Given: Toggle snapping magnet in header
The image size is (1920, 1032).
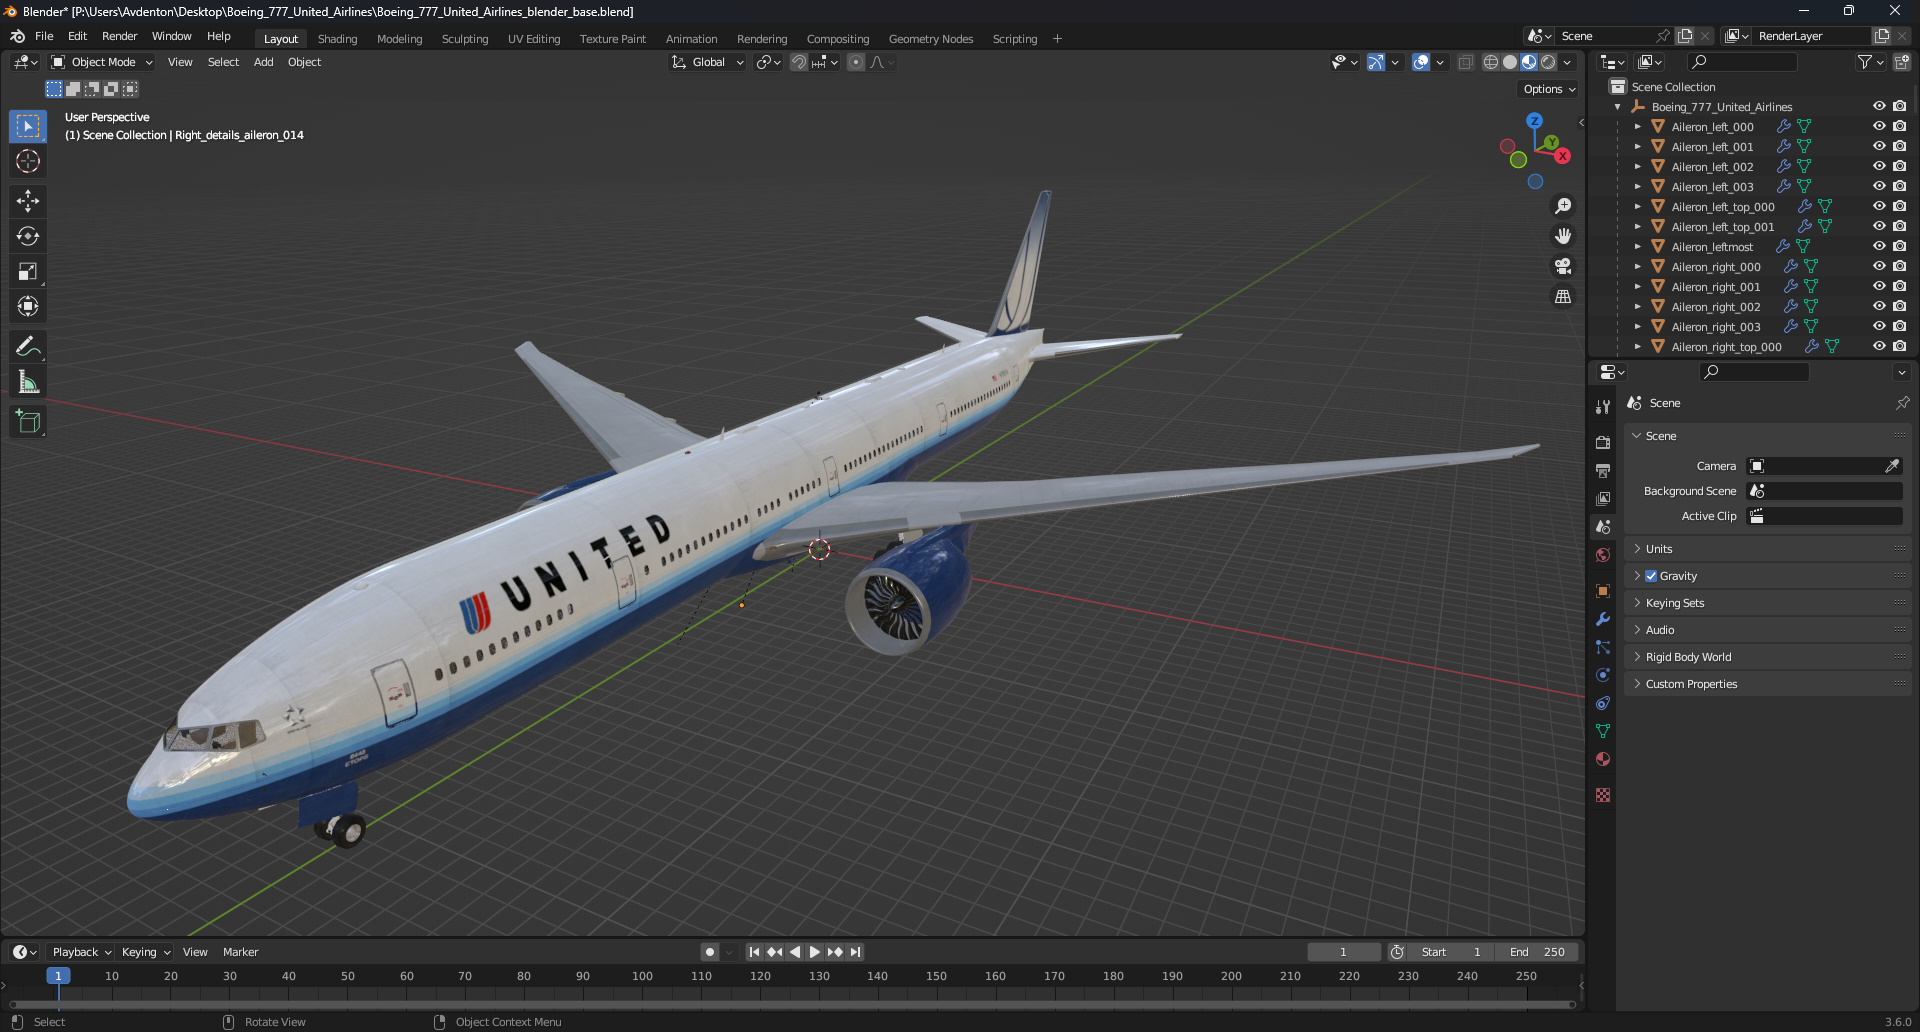Looking at the screenshot, I should 799,62.
